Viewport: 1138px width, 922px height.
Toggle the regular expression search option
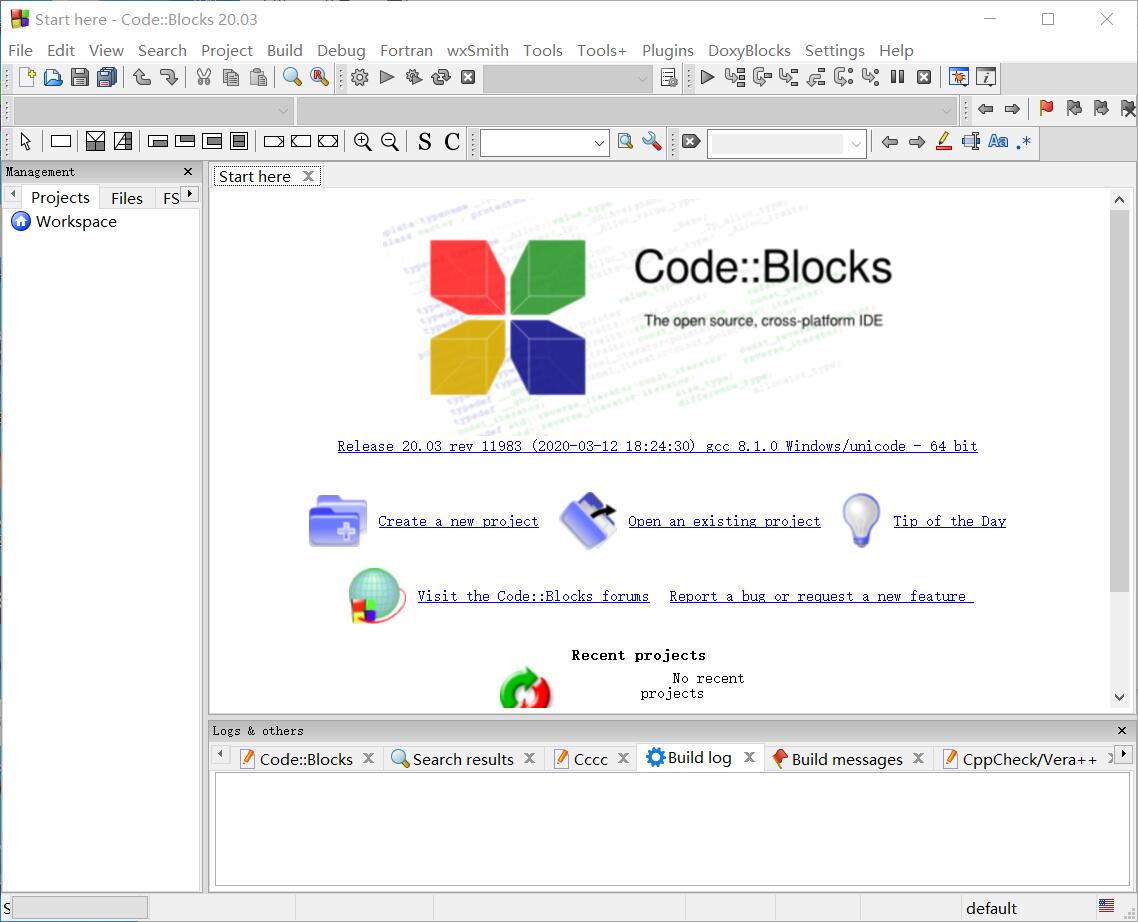(x=1024, y=142)
